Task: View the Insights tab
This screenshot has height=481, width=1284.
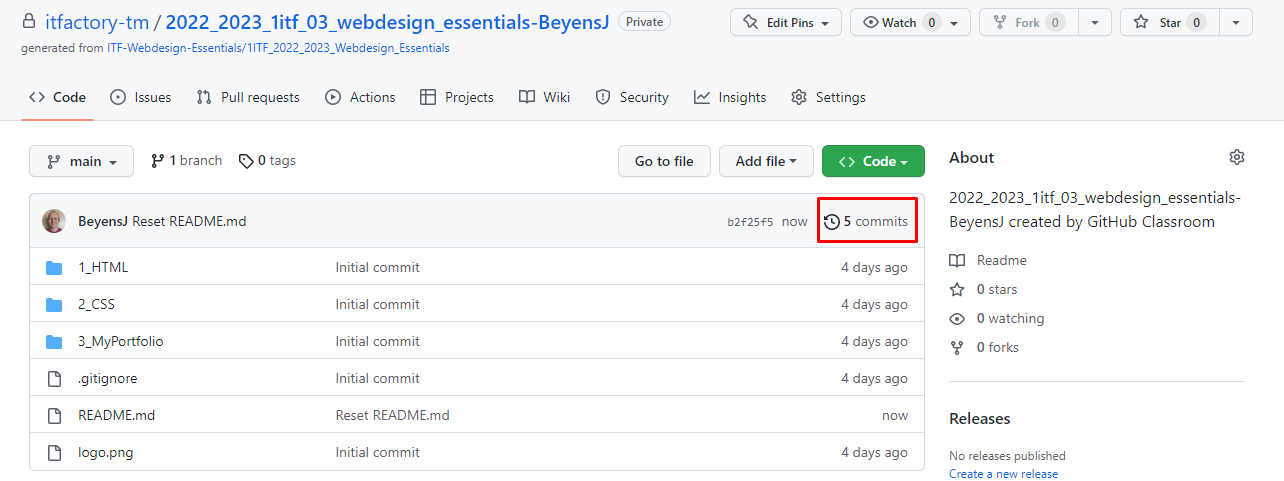Action: point(730,97)
